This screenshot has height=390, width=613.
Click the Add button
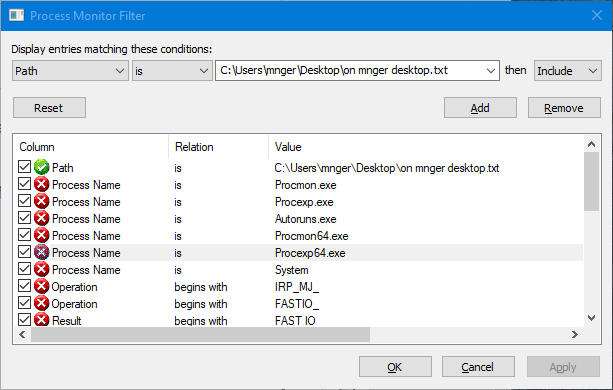point(480,108)
